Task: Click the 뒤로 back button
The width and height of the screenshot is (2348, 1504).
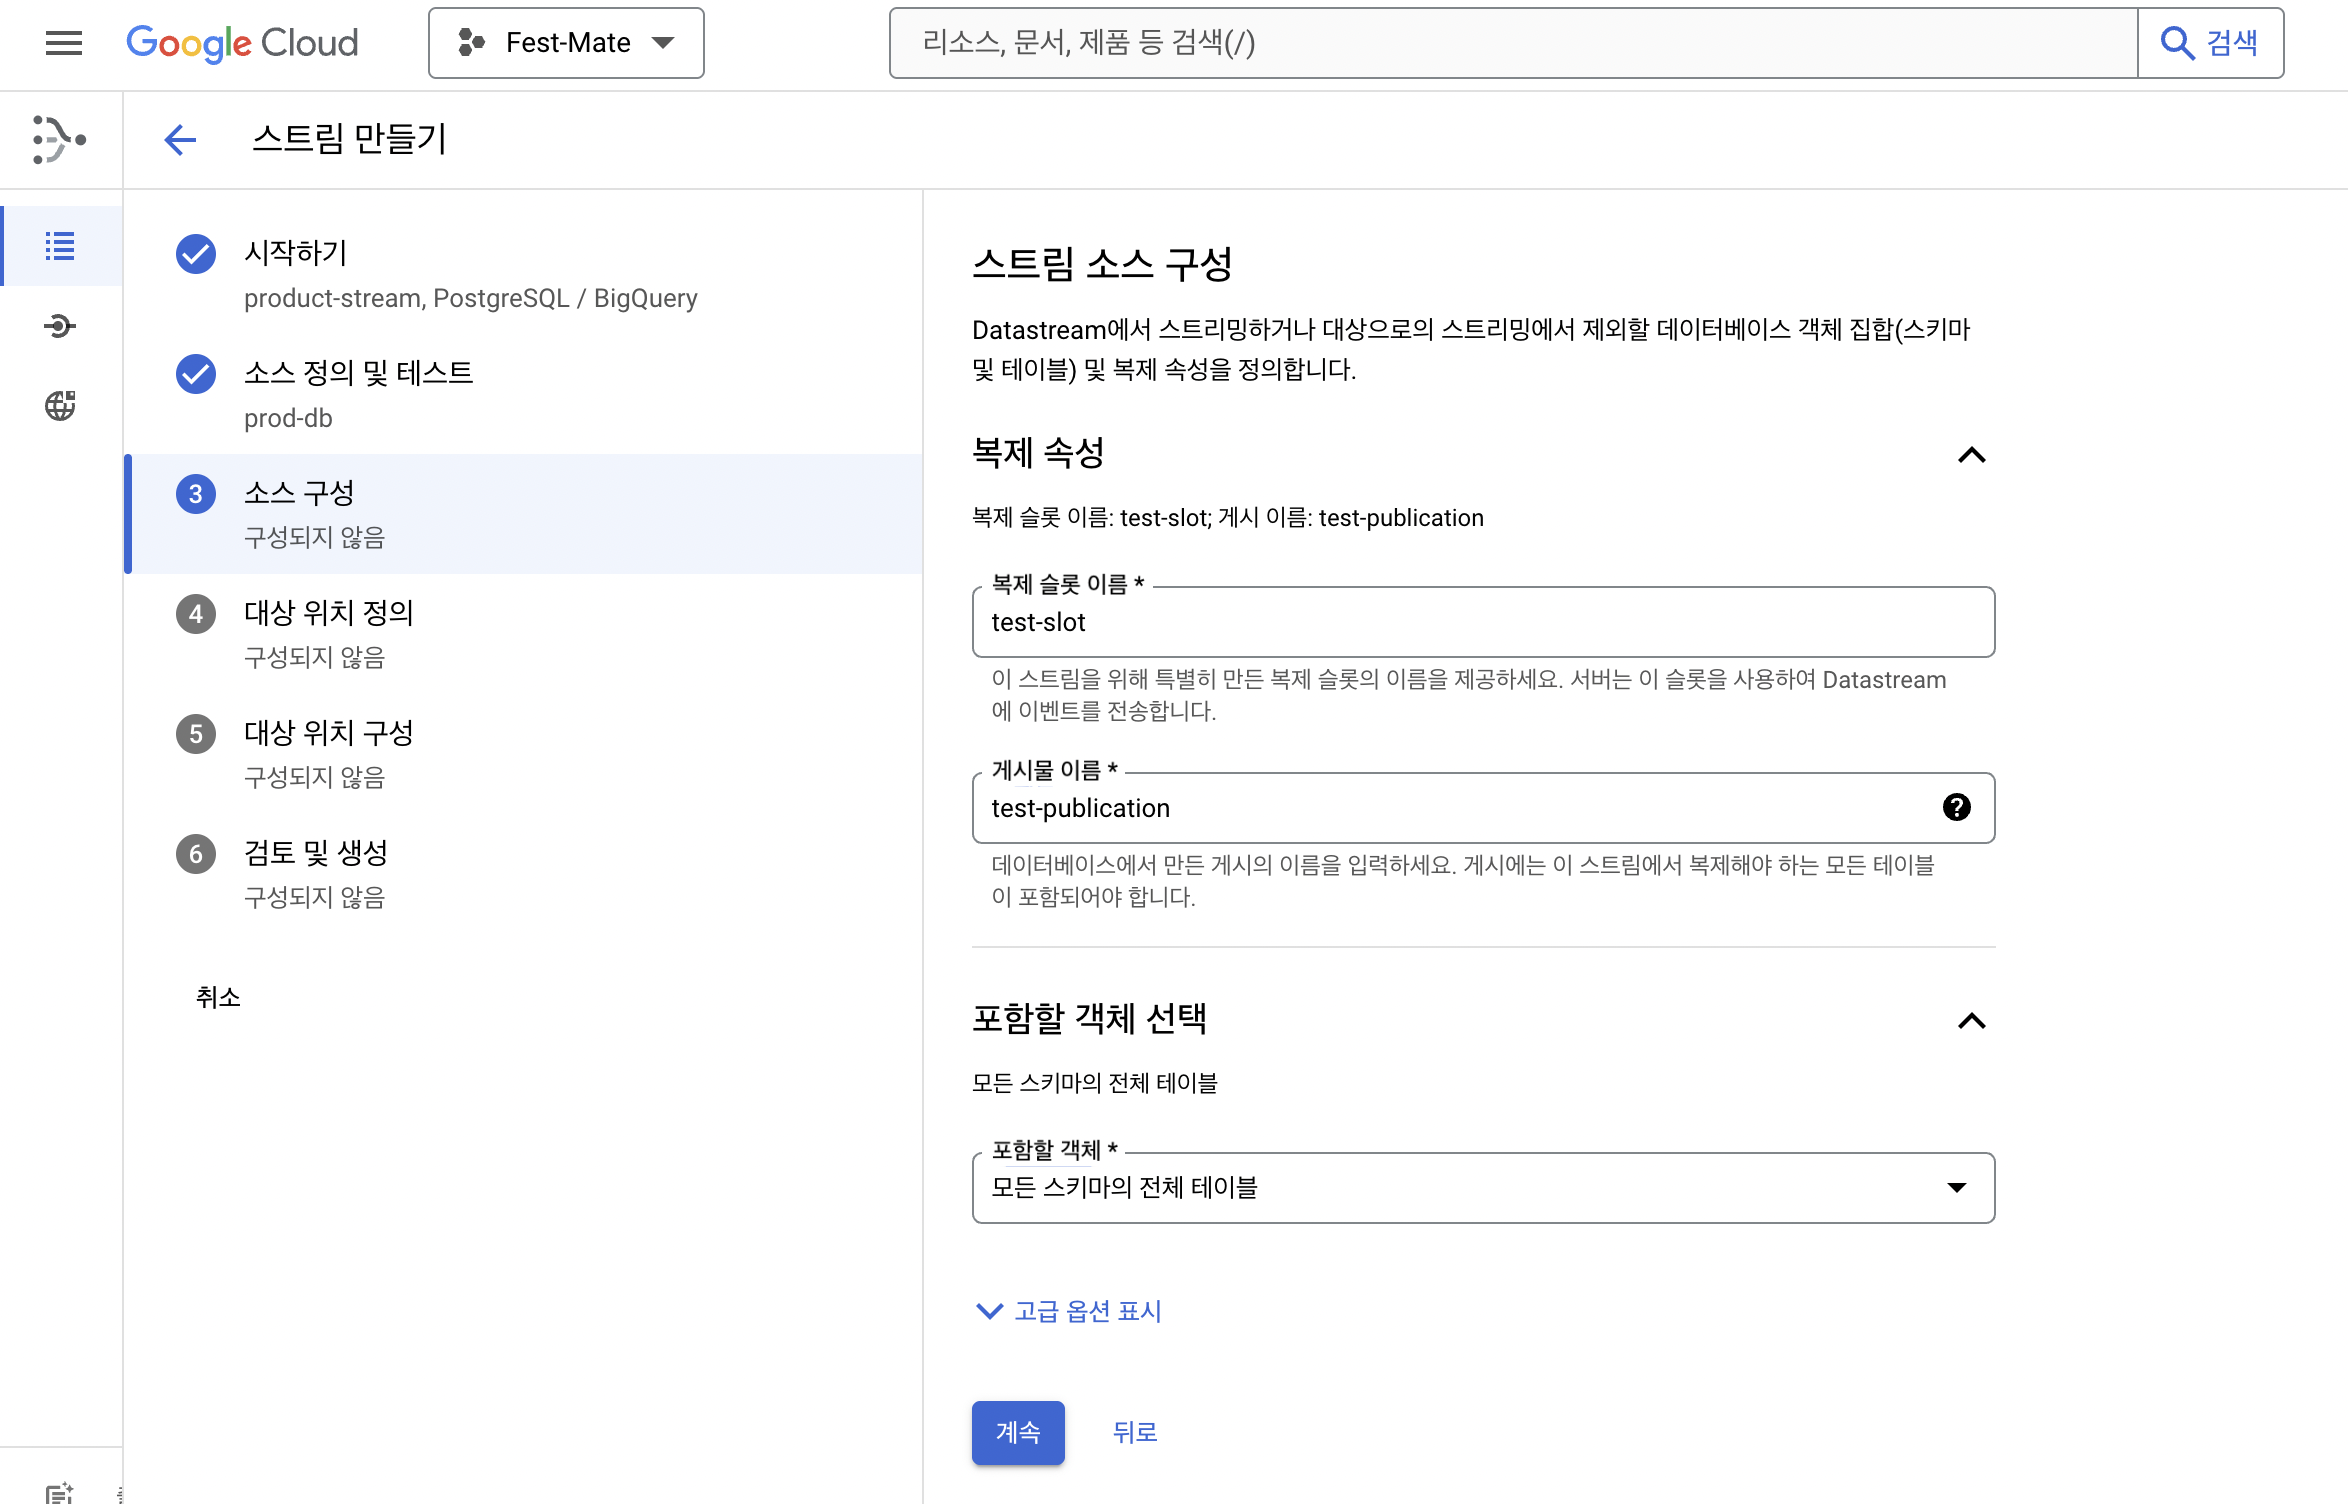Action: point(1135,1433)
